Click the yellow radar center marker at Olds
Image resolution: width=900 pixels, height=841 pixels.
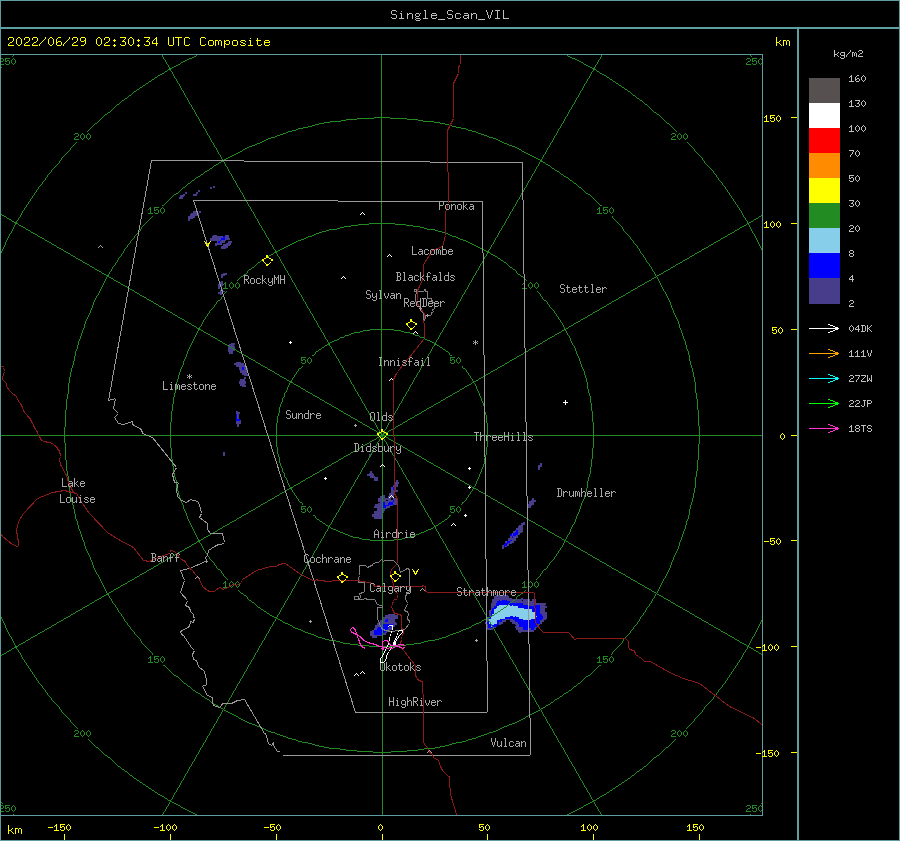(382, 435)
